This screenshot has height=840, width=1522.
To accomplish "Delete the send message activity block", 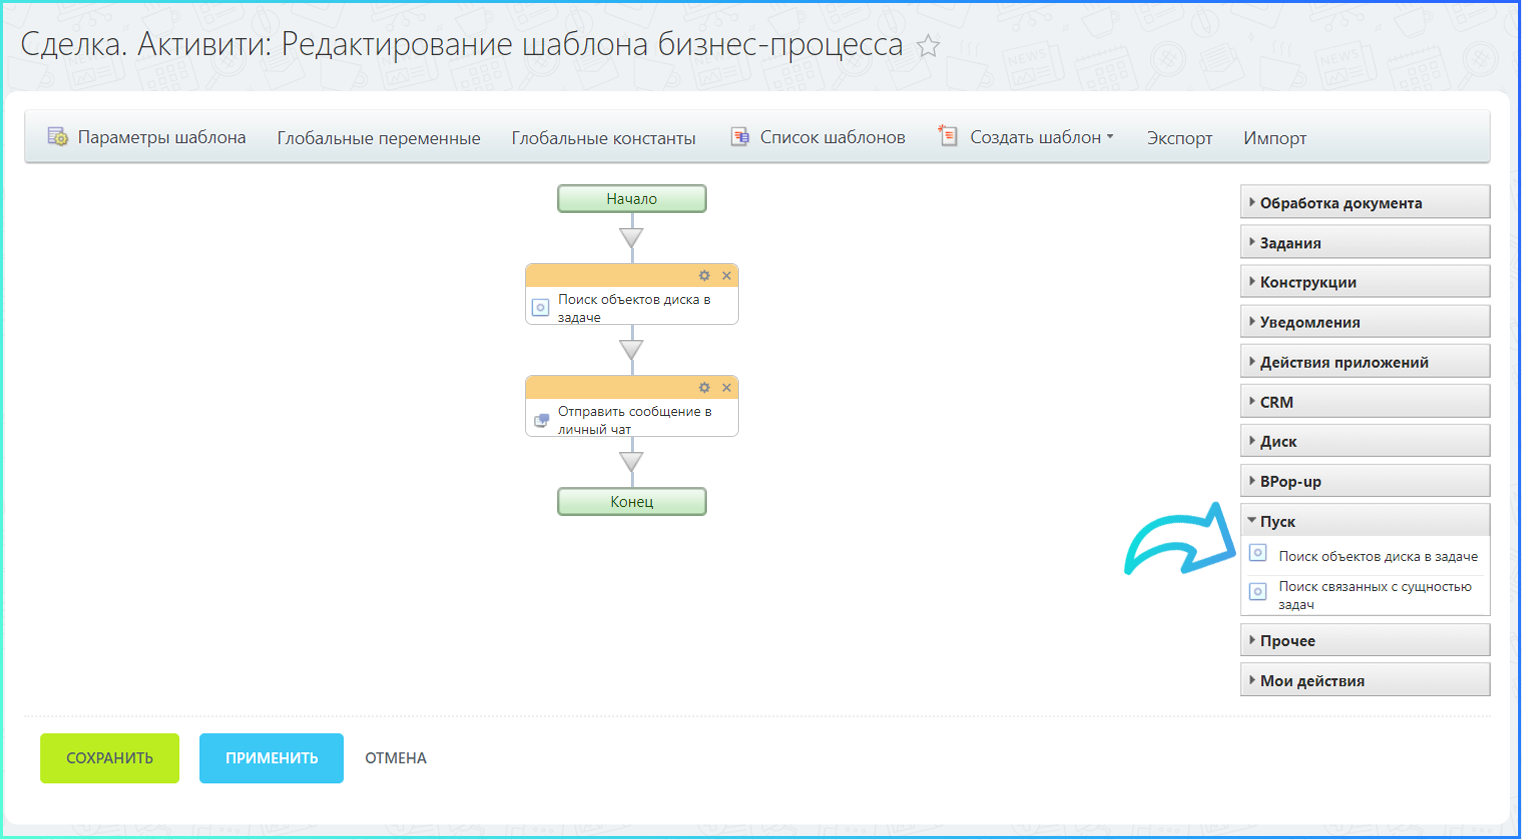I will click(727, 388).
